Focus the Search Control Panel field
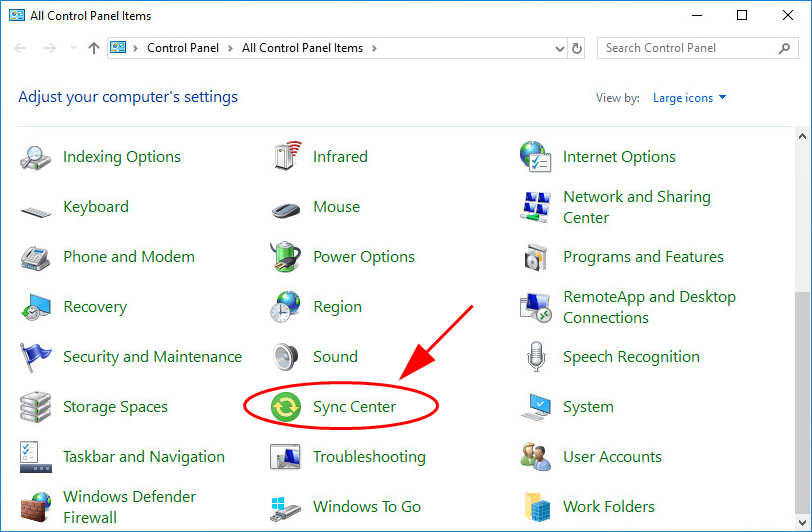 pos(697,48)
